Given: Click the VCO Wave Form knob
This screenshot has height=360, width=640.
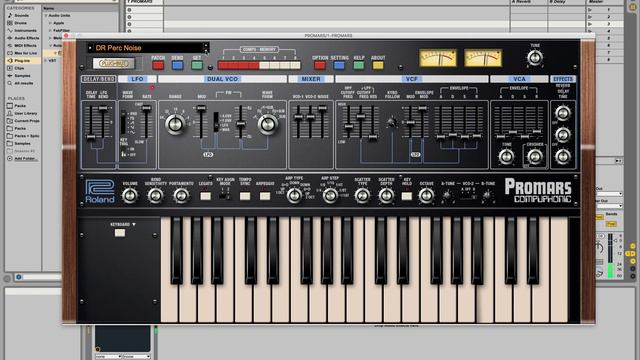Looking at the screenshot, I should coord(268,124).
